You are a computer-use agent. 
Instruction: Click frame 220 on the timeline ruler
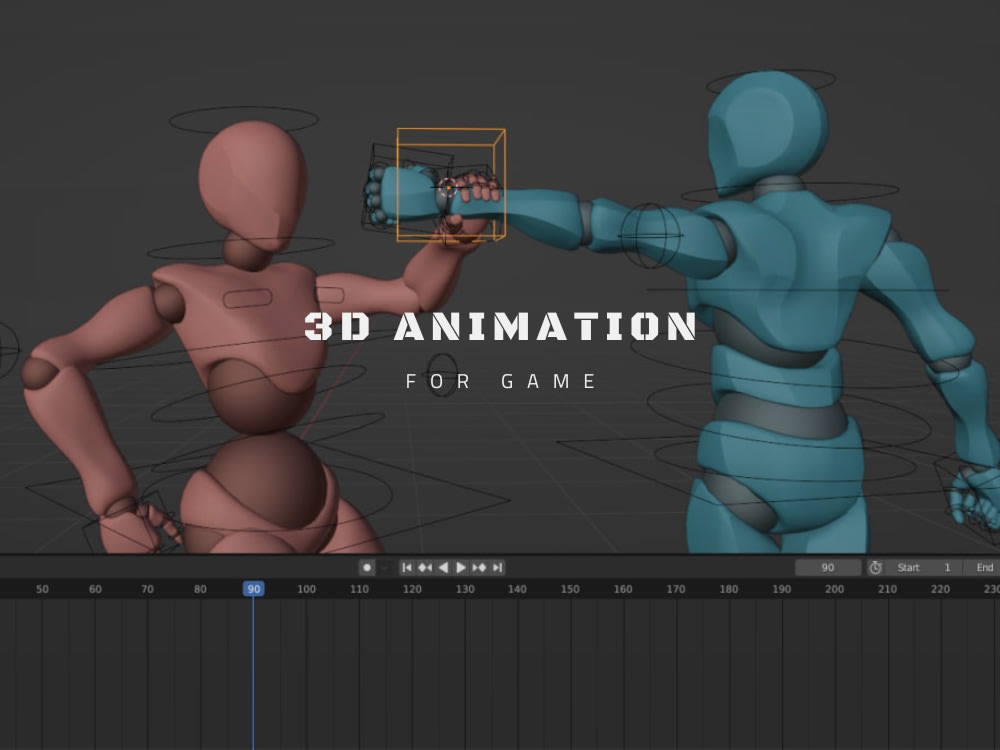point(940,589)
